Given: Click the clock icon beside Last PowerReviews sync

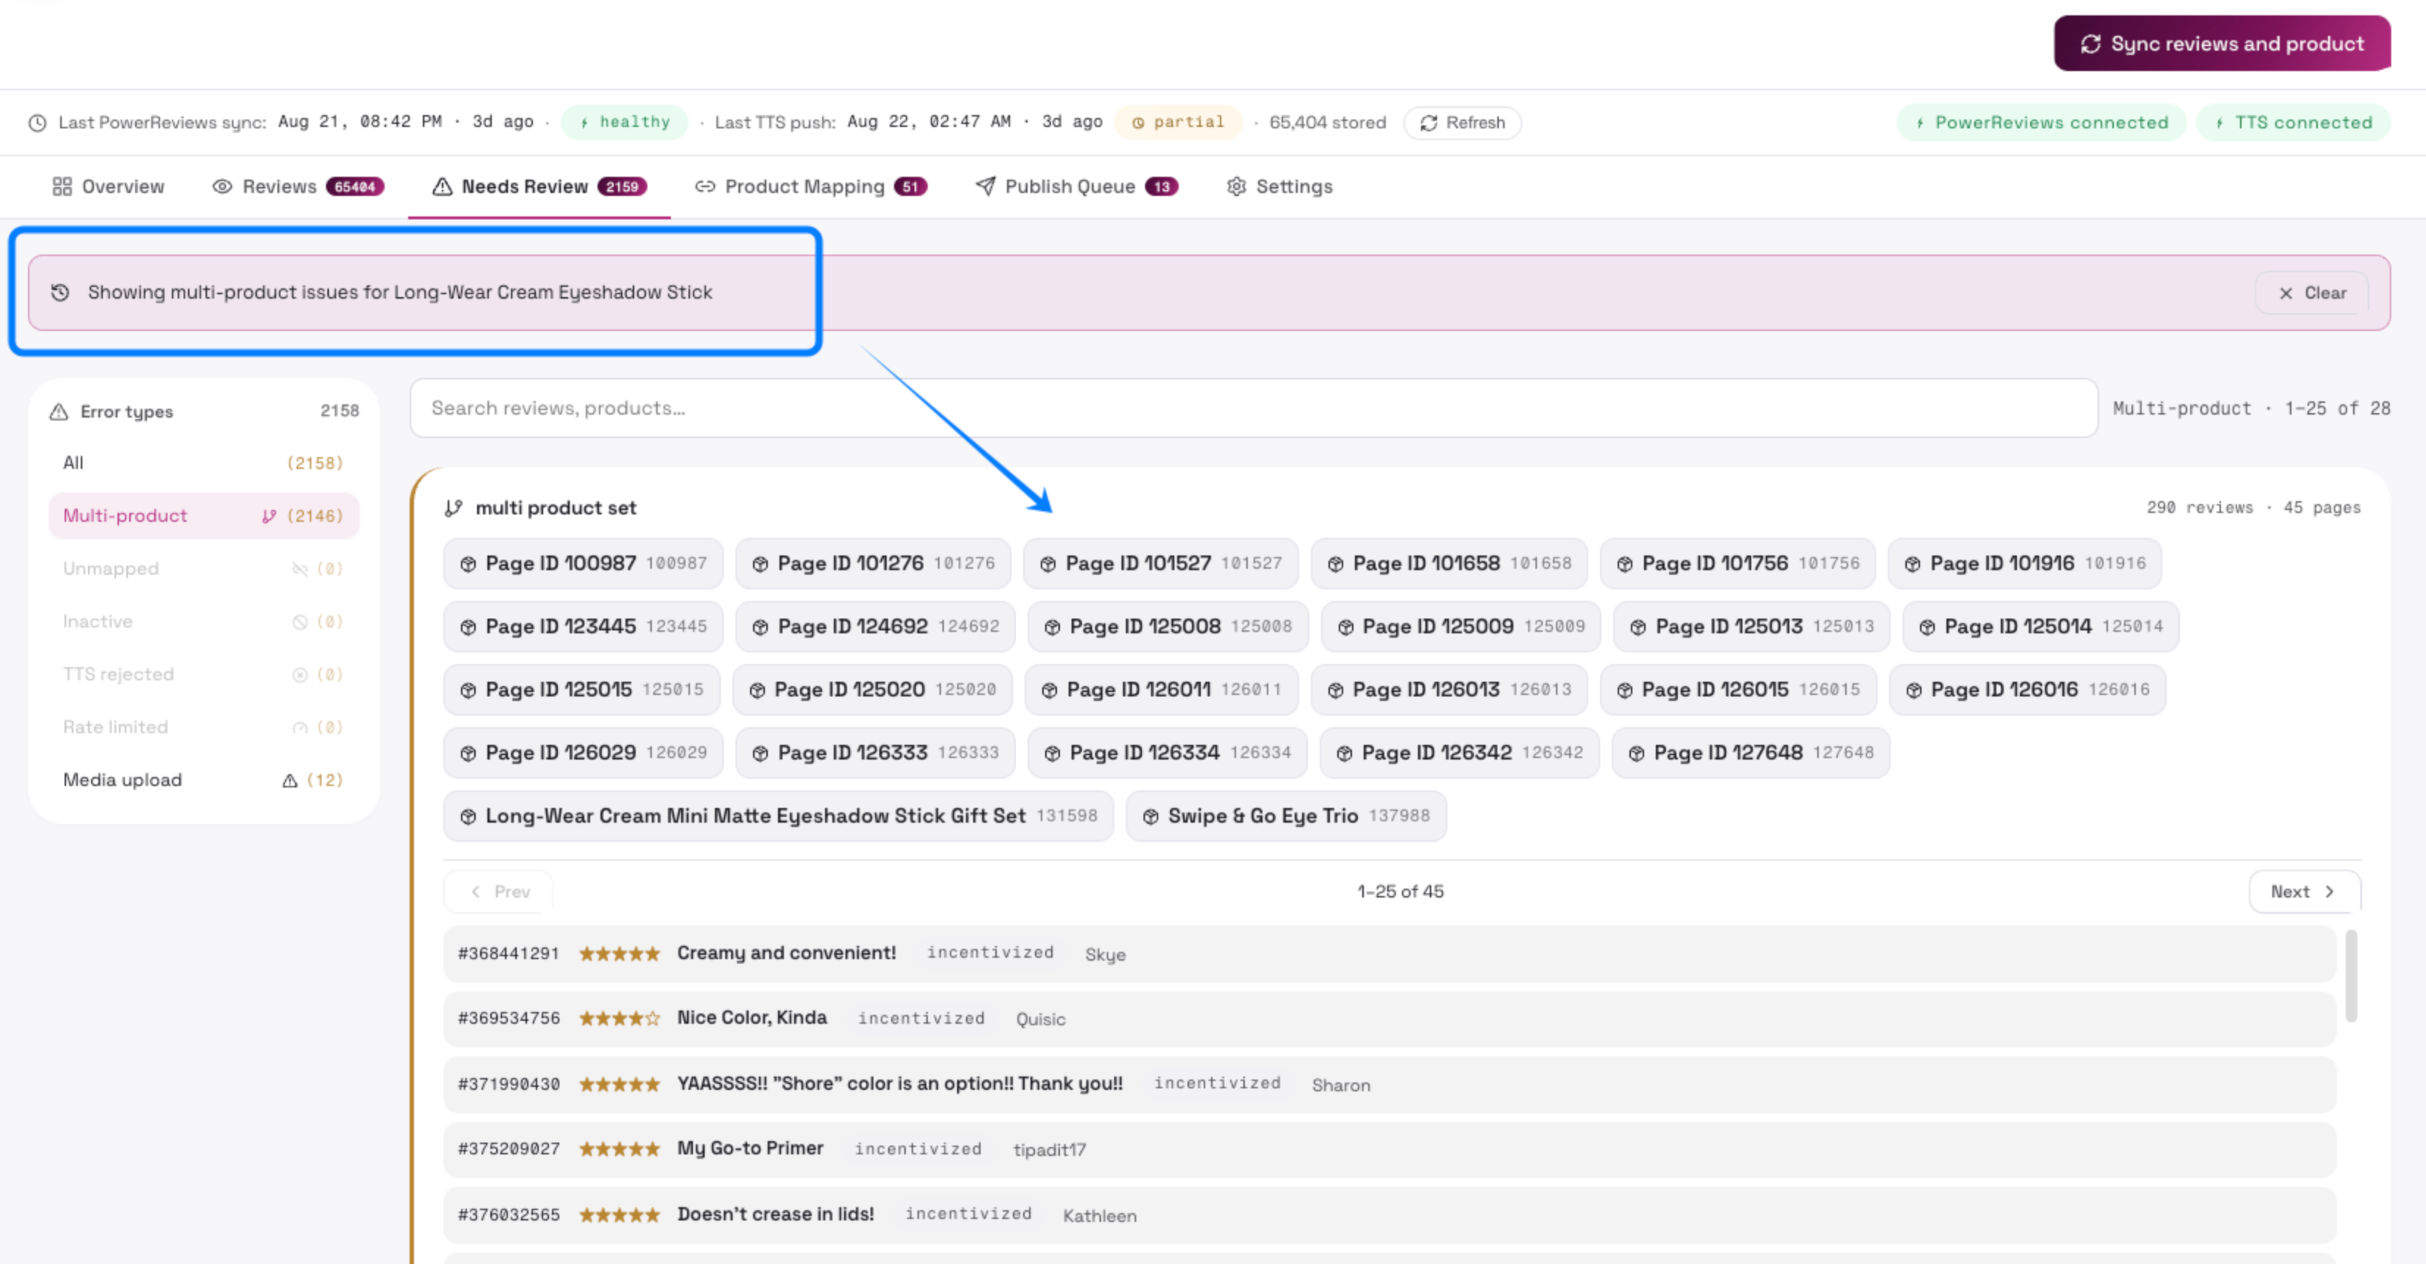Looking at the screenshot, I should point(37,123).
